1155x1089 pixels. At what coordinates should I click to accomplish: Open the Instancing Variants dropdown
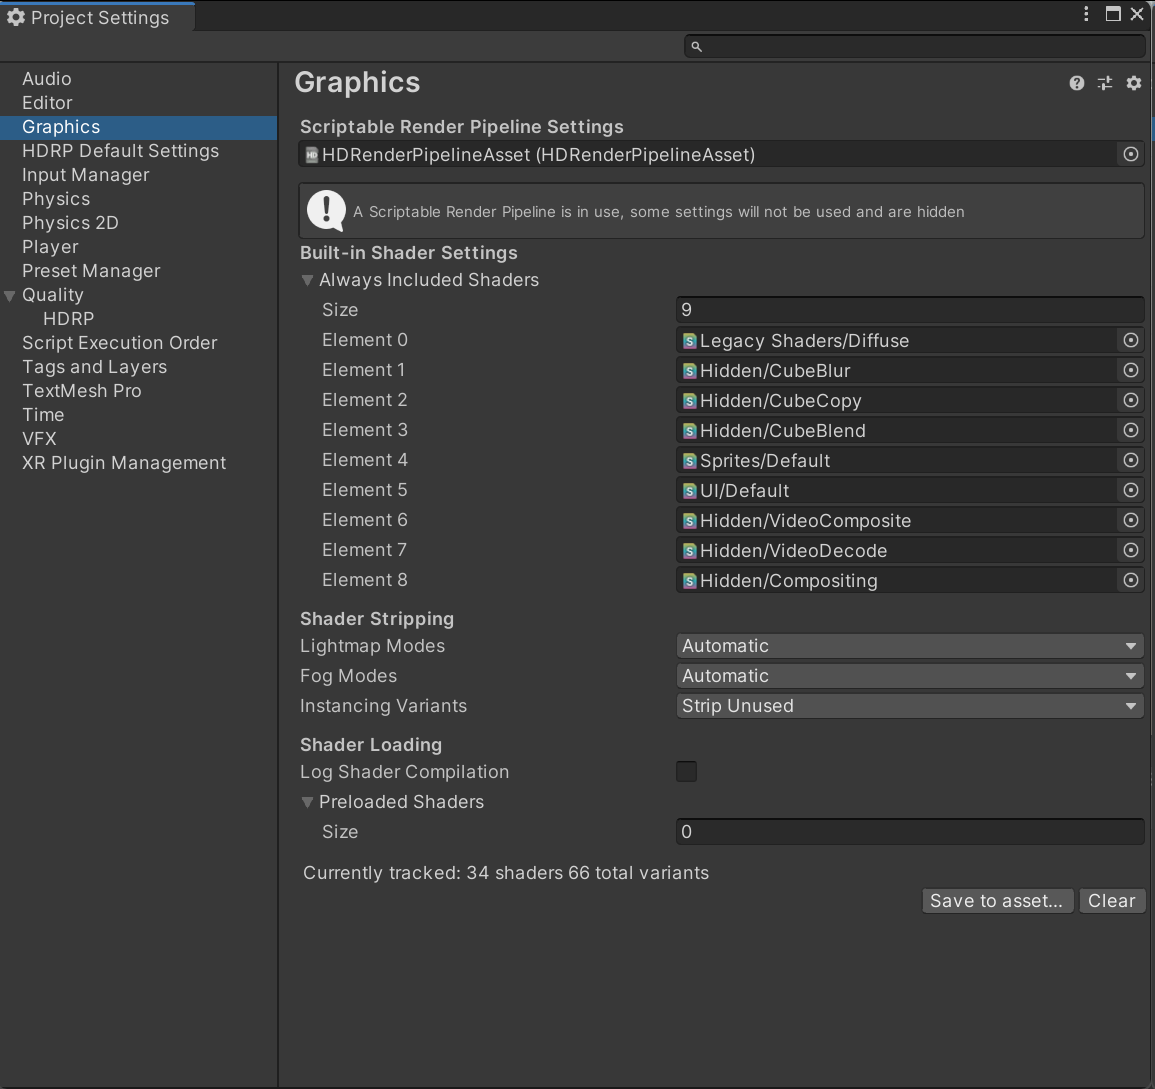(x=910, y=706)
